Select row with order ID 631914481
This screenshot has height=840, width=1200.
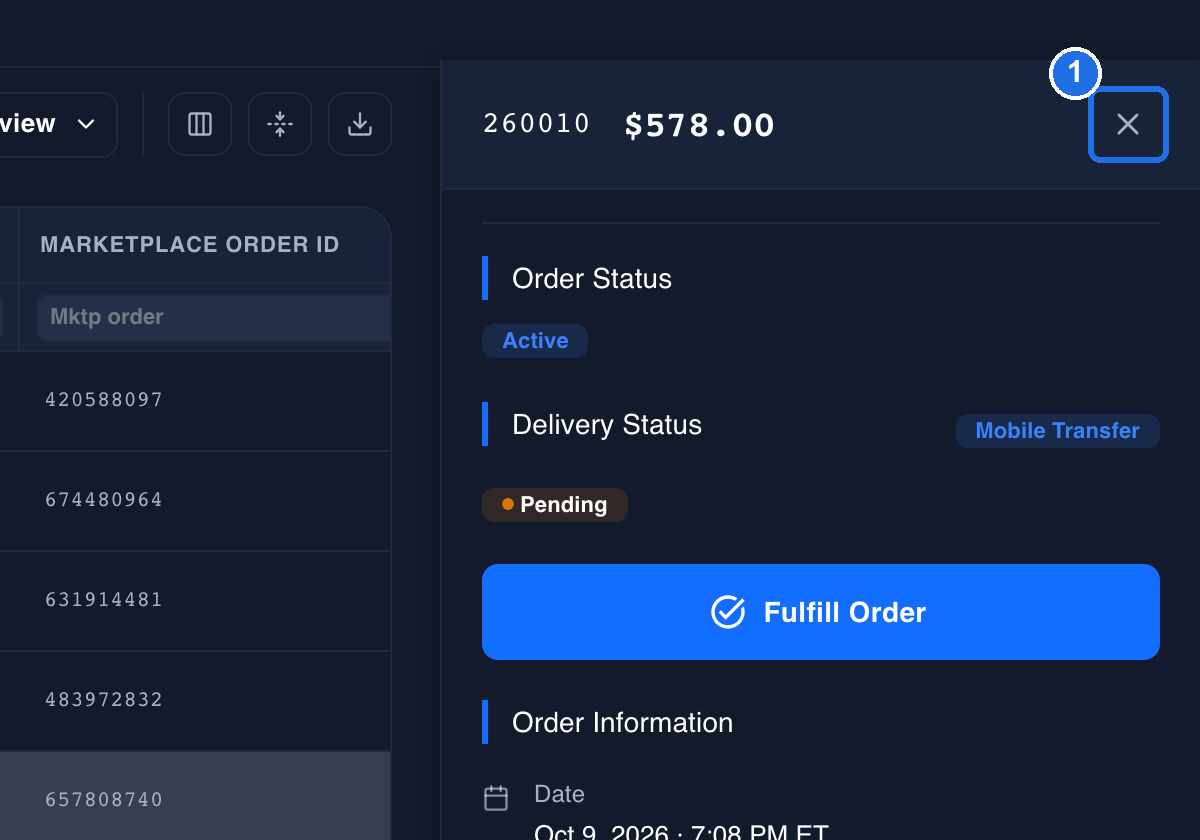[195, 600]
